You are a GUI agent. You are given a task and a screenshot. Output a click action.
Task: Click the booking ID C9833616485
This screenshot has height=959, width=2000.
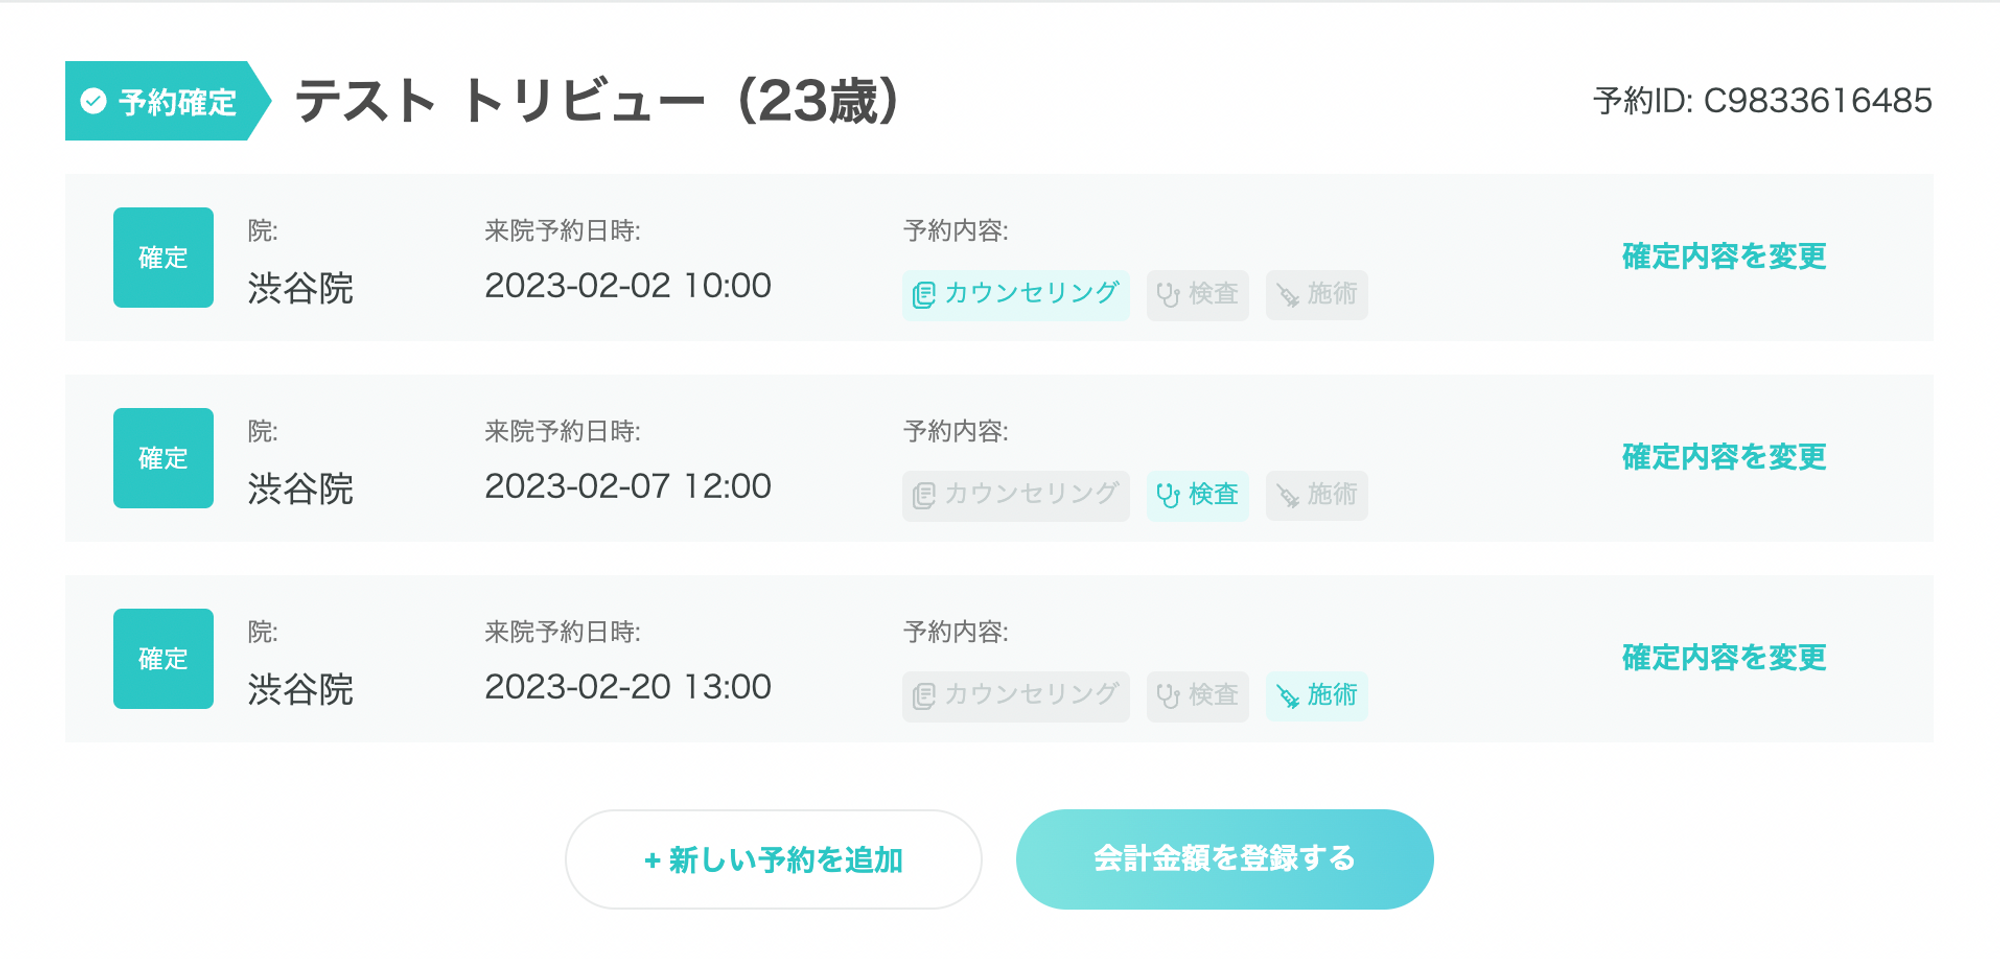coord(1816,101)
